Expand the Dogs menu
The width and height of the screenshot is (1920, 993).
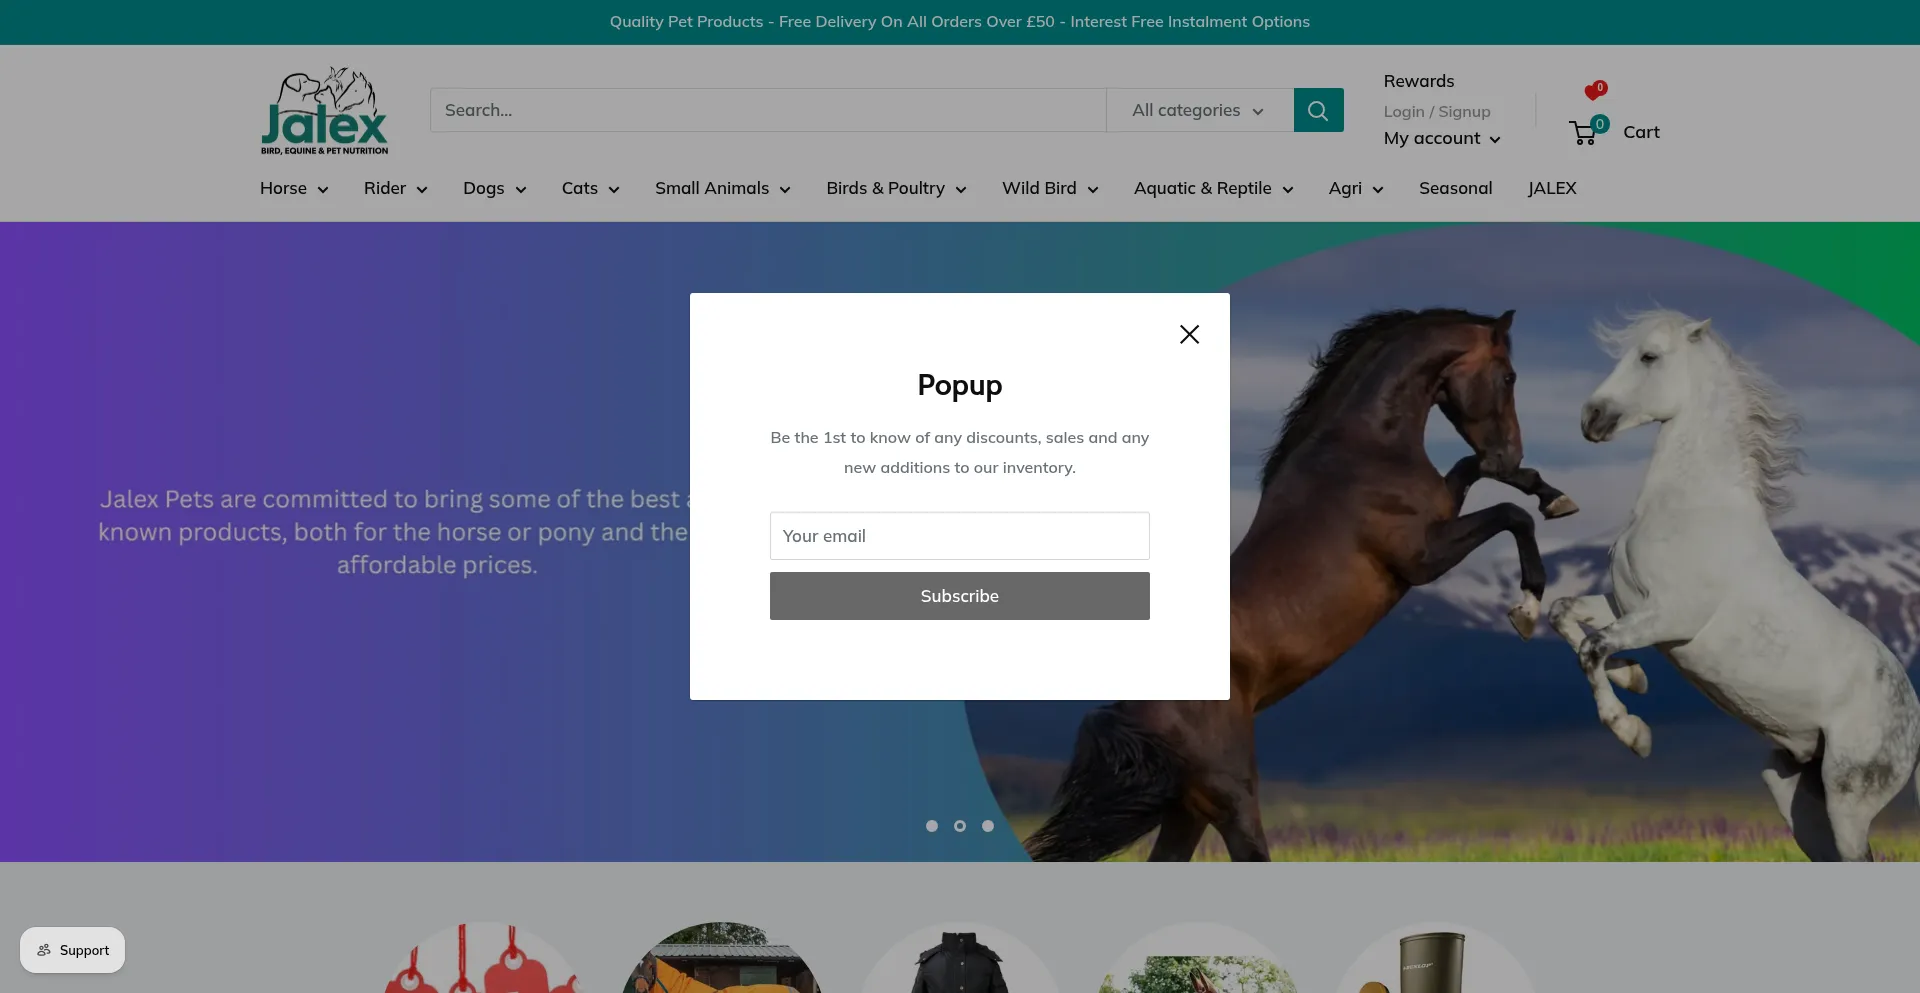[495, 188]
